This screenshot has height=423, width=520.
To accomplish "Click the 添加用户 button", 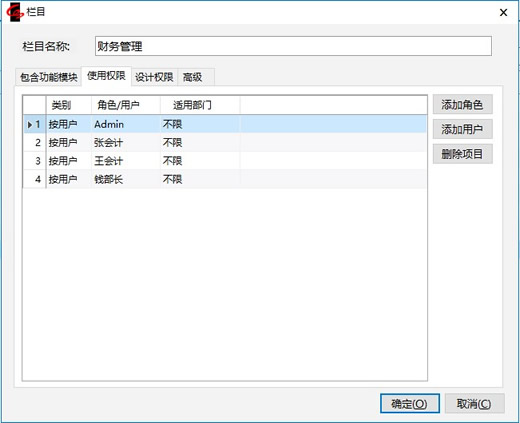I will (462, 129).
